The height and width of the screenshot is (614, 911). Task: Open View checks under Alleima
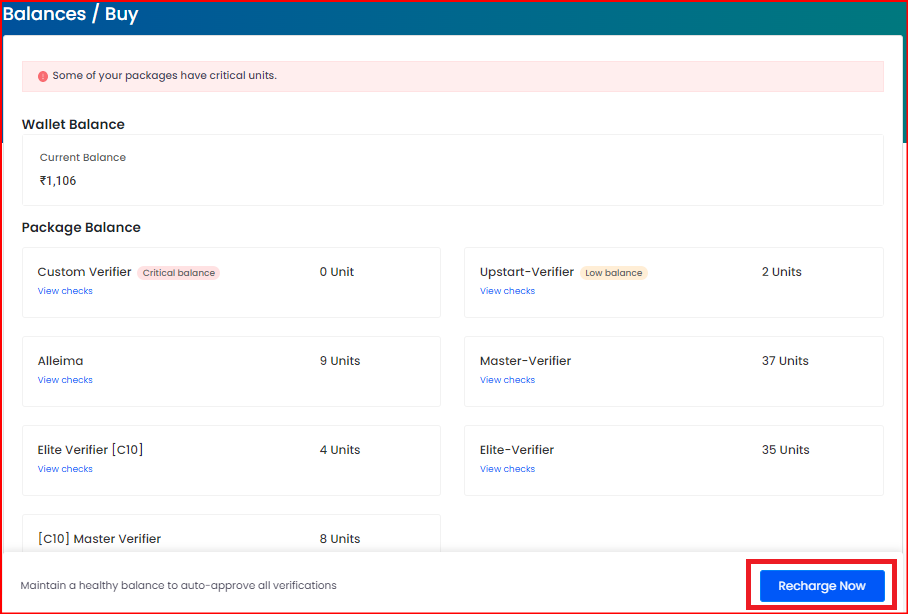[x=65, y=380]
